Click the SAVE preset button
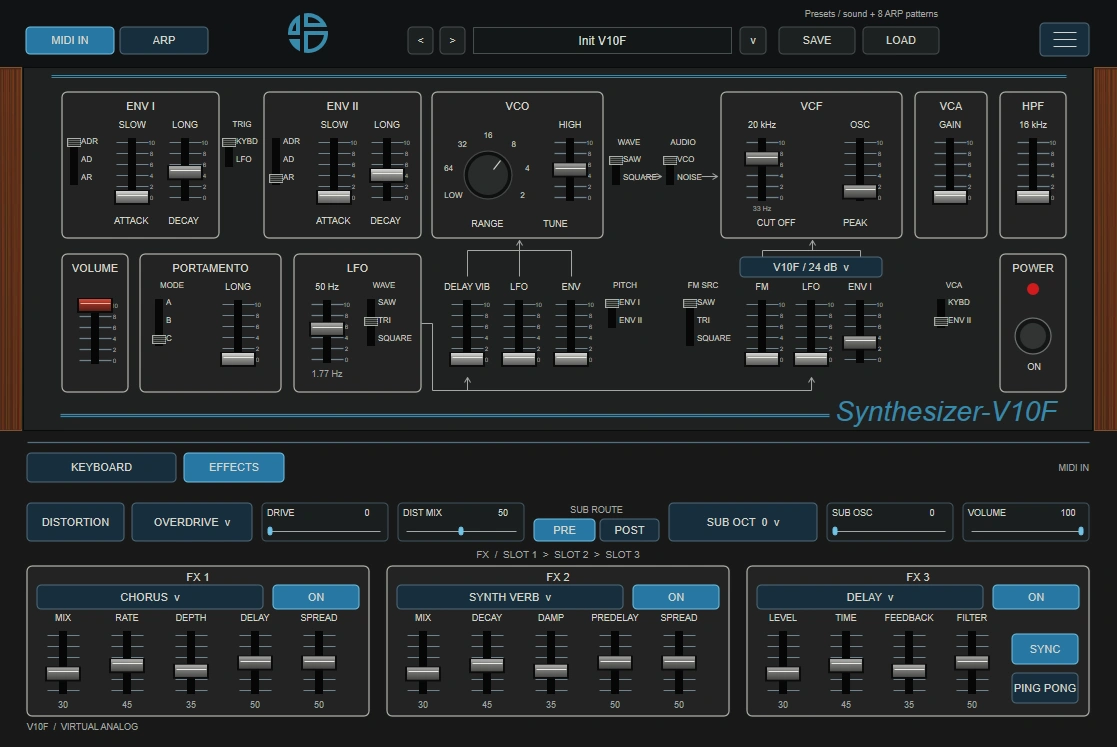 pyautogui.click(x=816, y=41)
